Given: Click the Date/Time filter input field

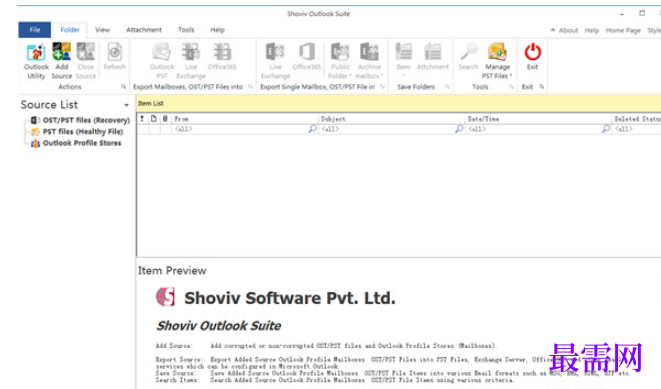Looking at the screenshot, I should pos(533,129).
